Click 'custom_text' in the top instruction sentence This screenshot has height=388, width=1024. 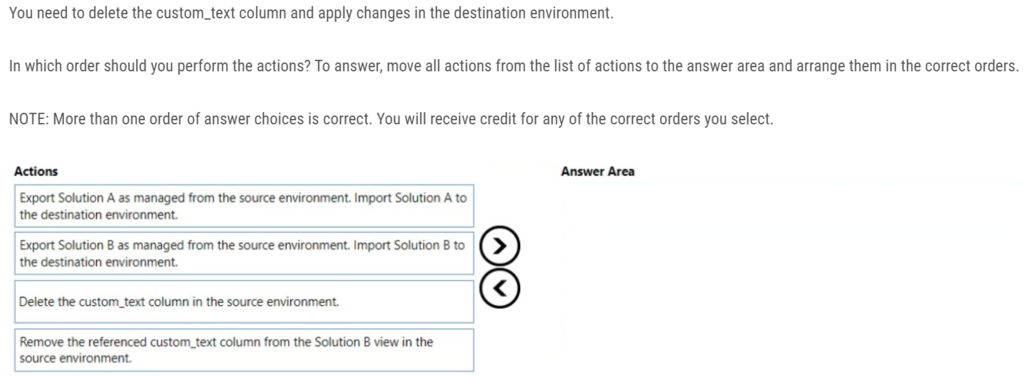pyautogui.click(x=196, y=14)
